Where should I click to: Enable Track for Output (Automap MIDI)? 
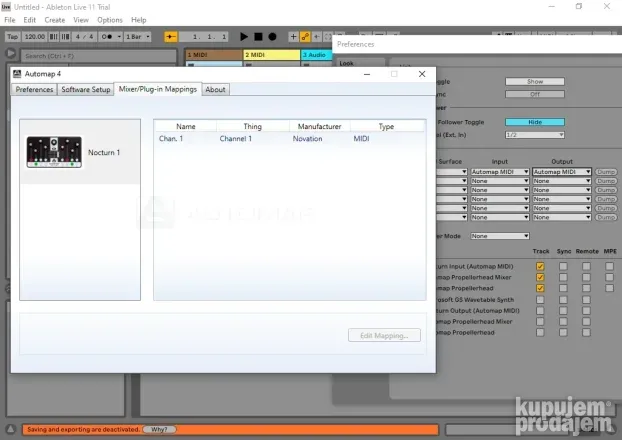pos(540,311)
